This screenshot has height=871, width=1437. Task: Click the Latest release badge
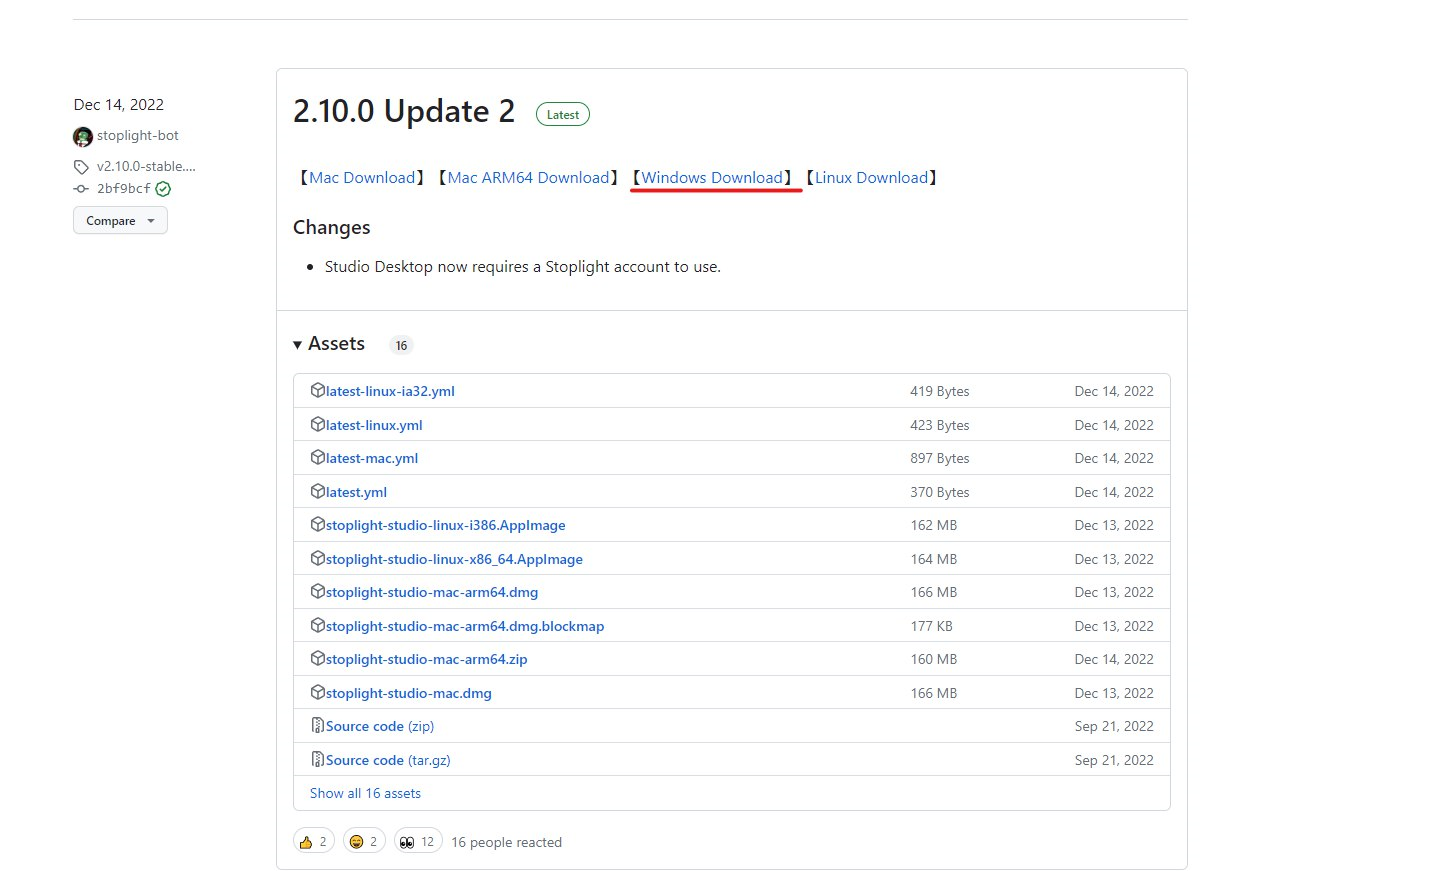563,114
